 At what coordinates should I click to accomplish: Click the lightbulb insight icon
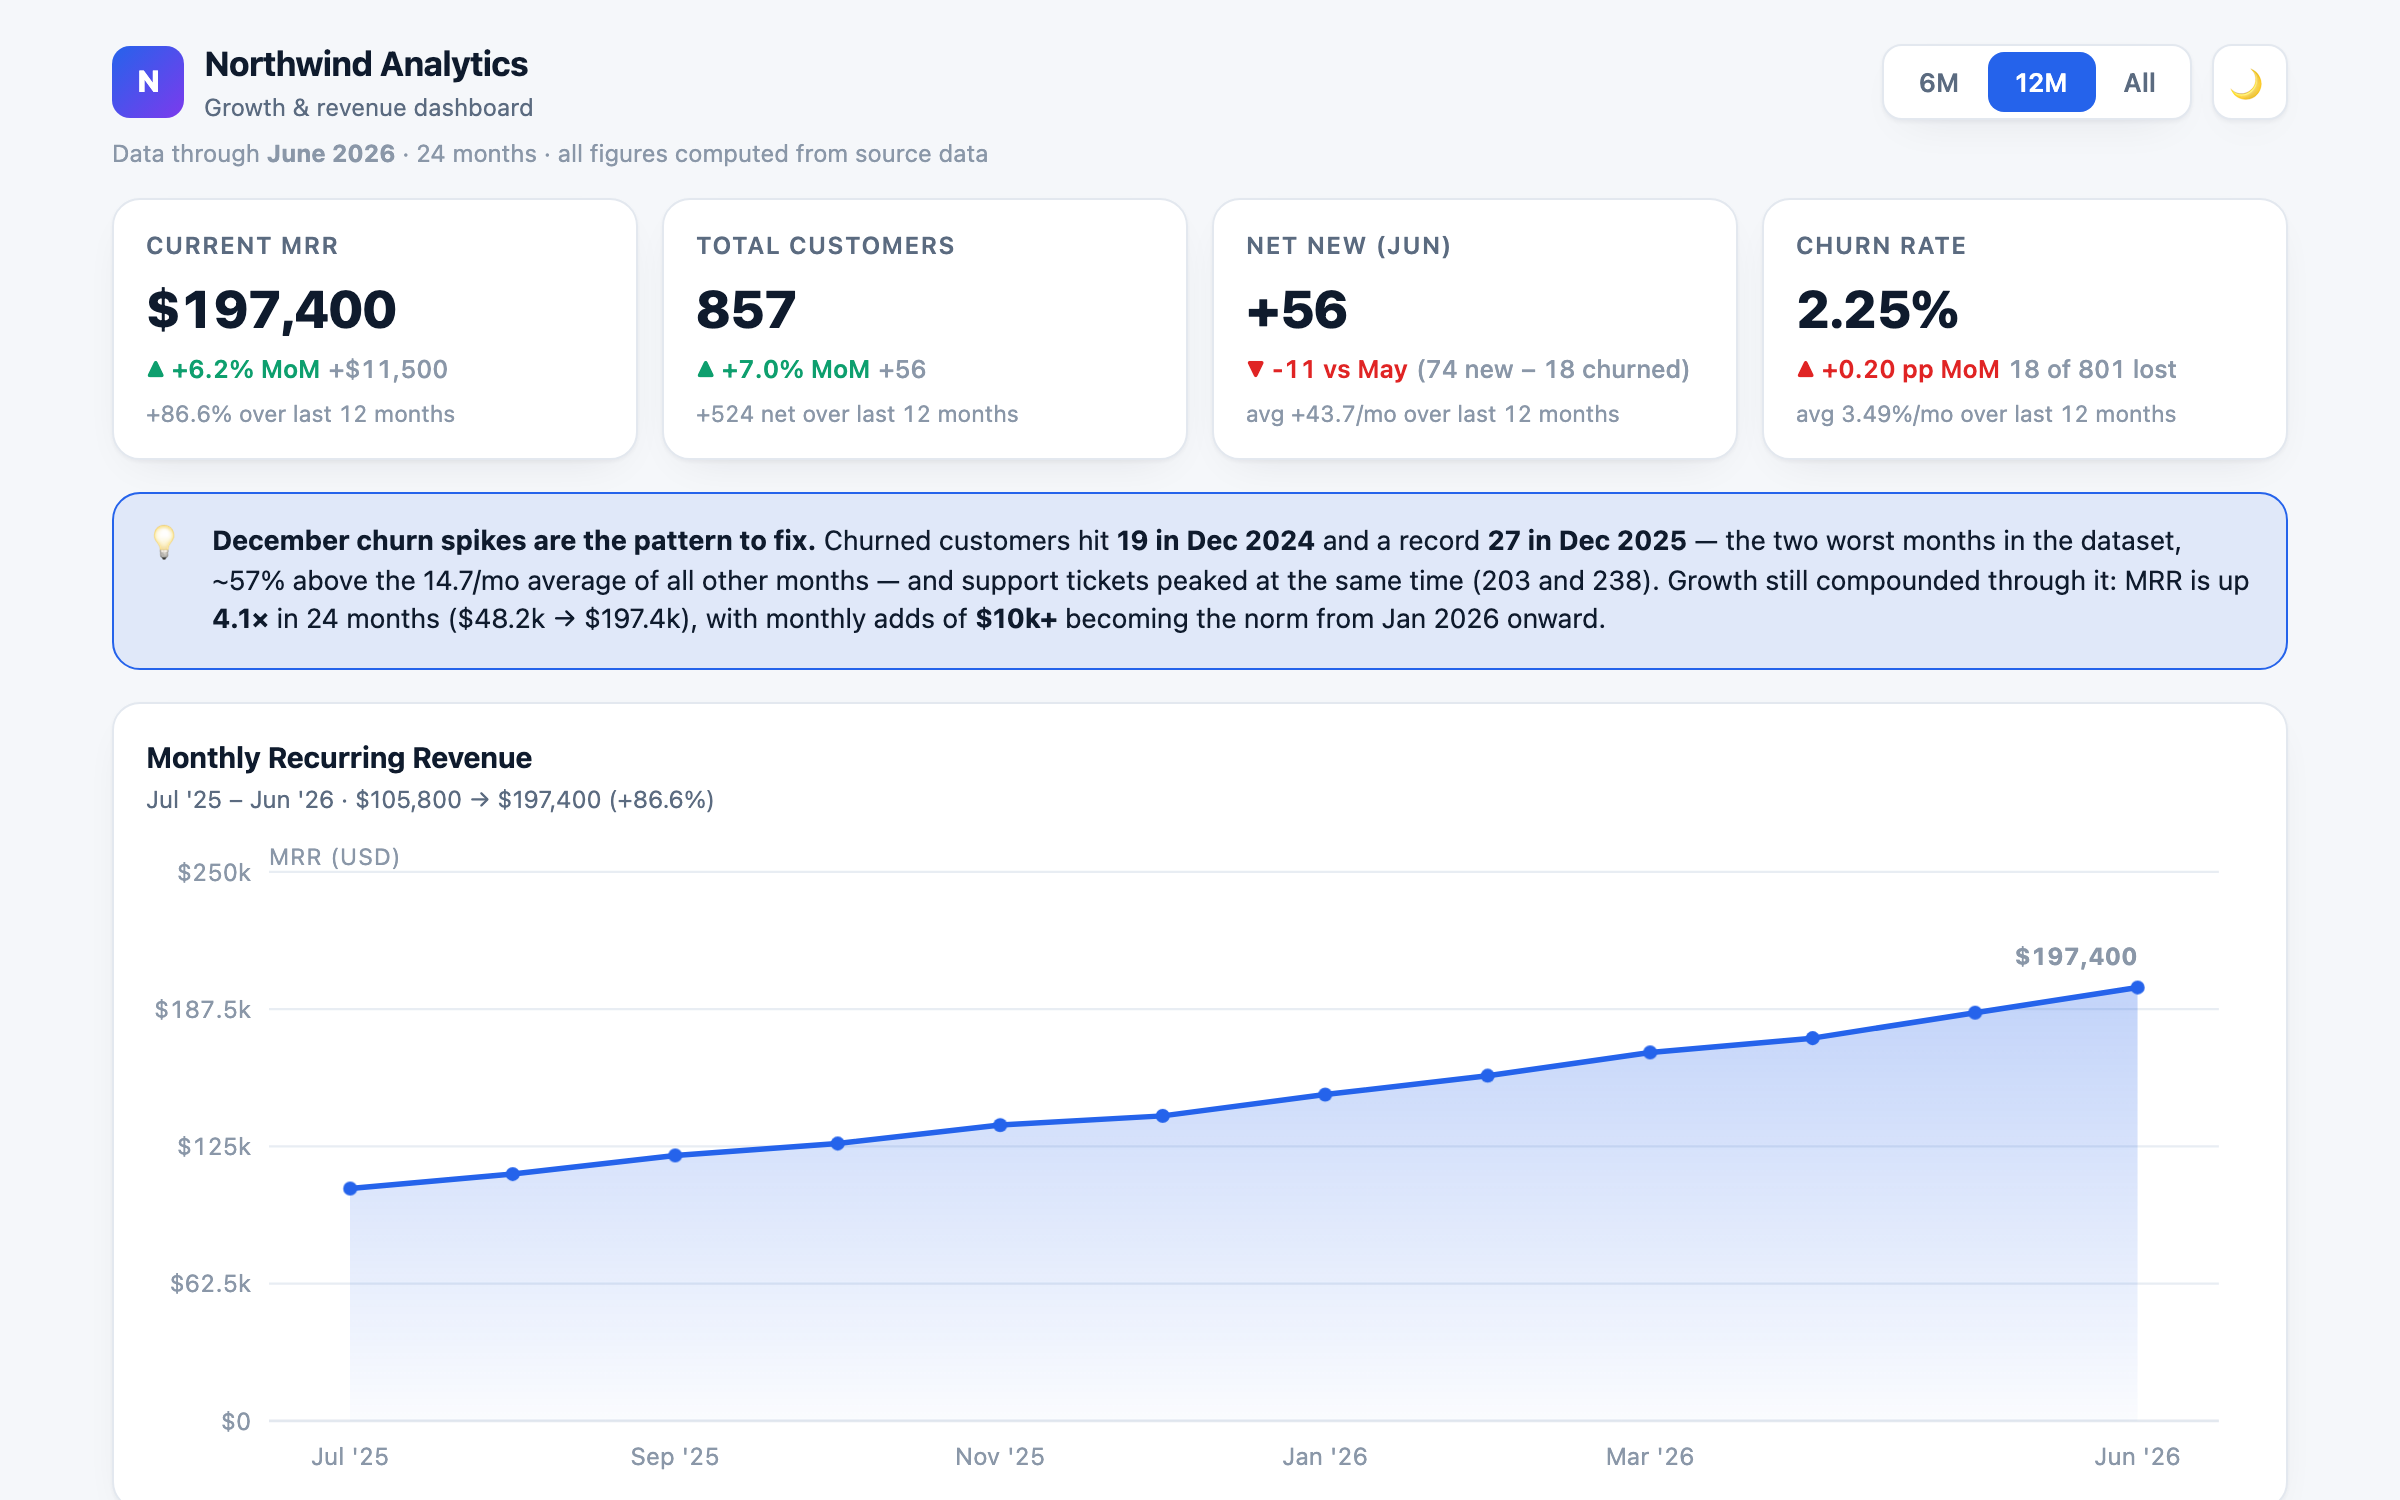pos(164,542)
